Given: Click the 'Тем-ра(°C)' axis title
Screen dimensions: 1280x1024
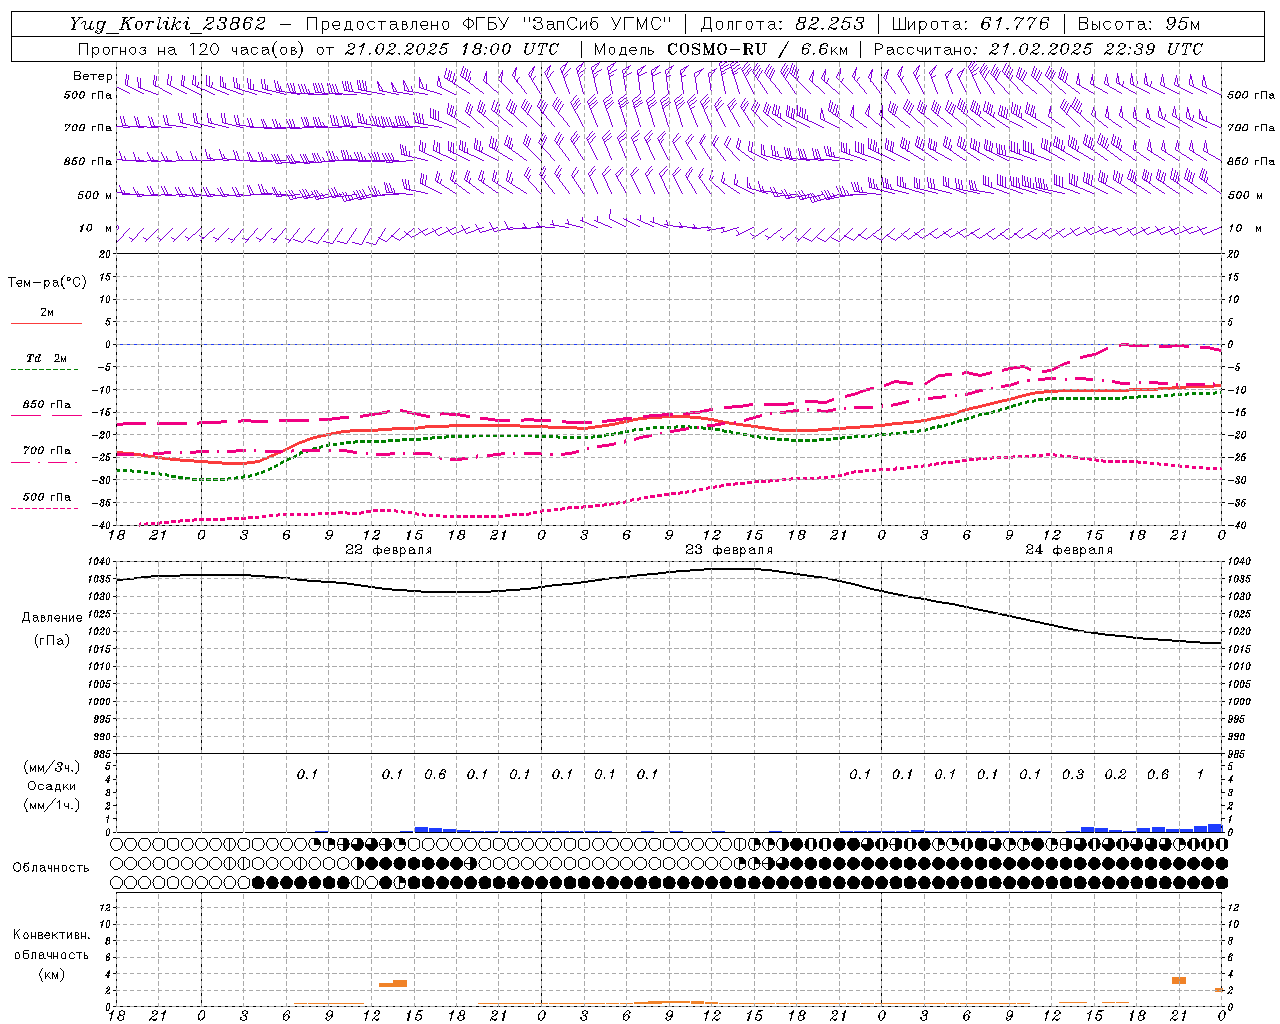Looking at the screenshot, I should pos(47,283).
